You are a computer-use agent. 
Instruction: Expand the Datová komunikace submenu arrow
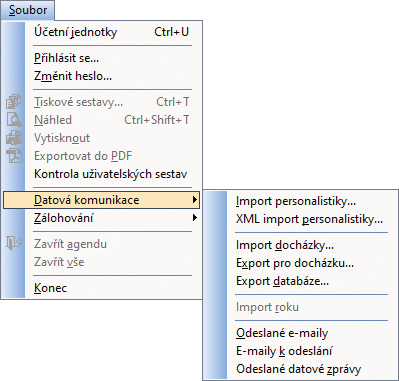tap(195, 200)
